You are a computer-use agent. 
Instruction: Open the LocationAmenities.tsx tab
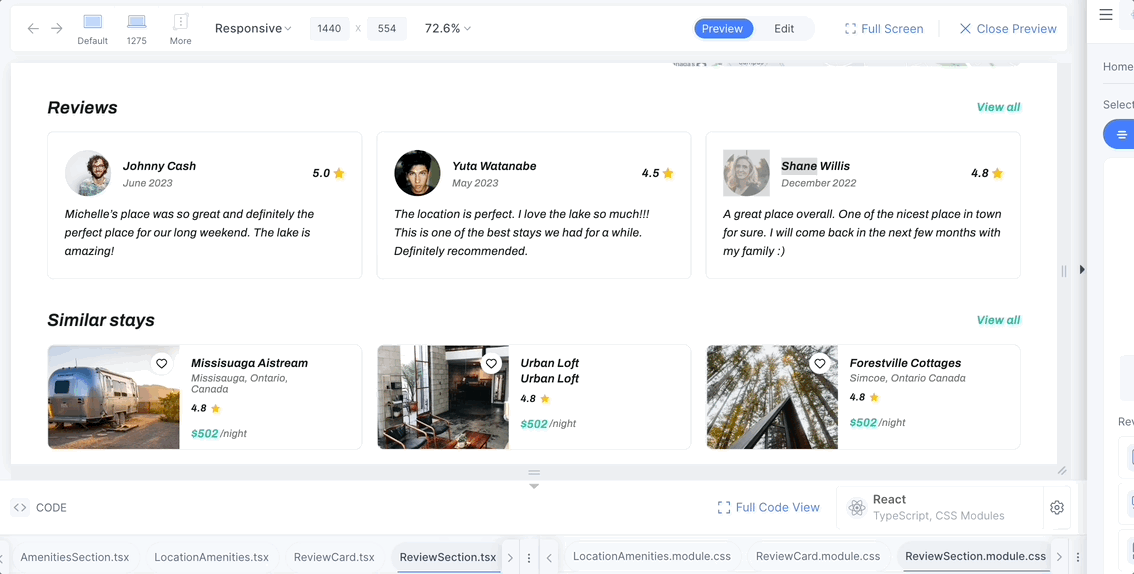point(211,557)
